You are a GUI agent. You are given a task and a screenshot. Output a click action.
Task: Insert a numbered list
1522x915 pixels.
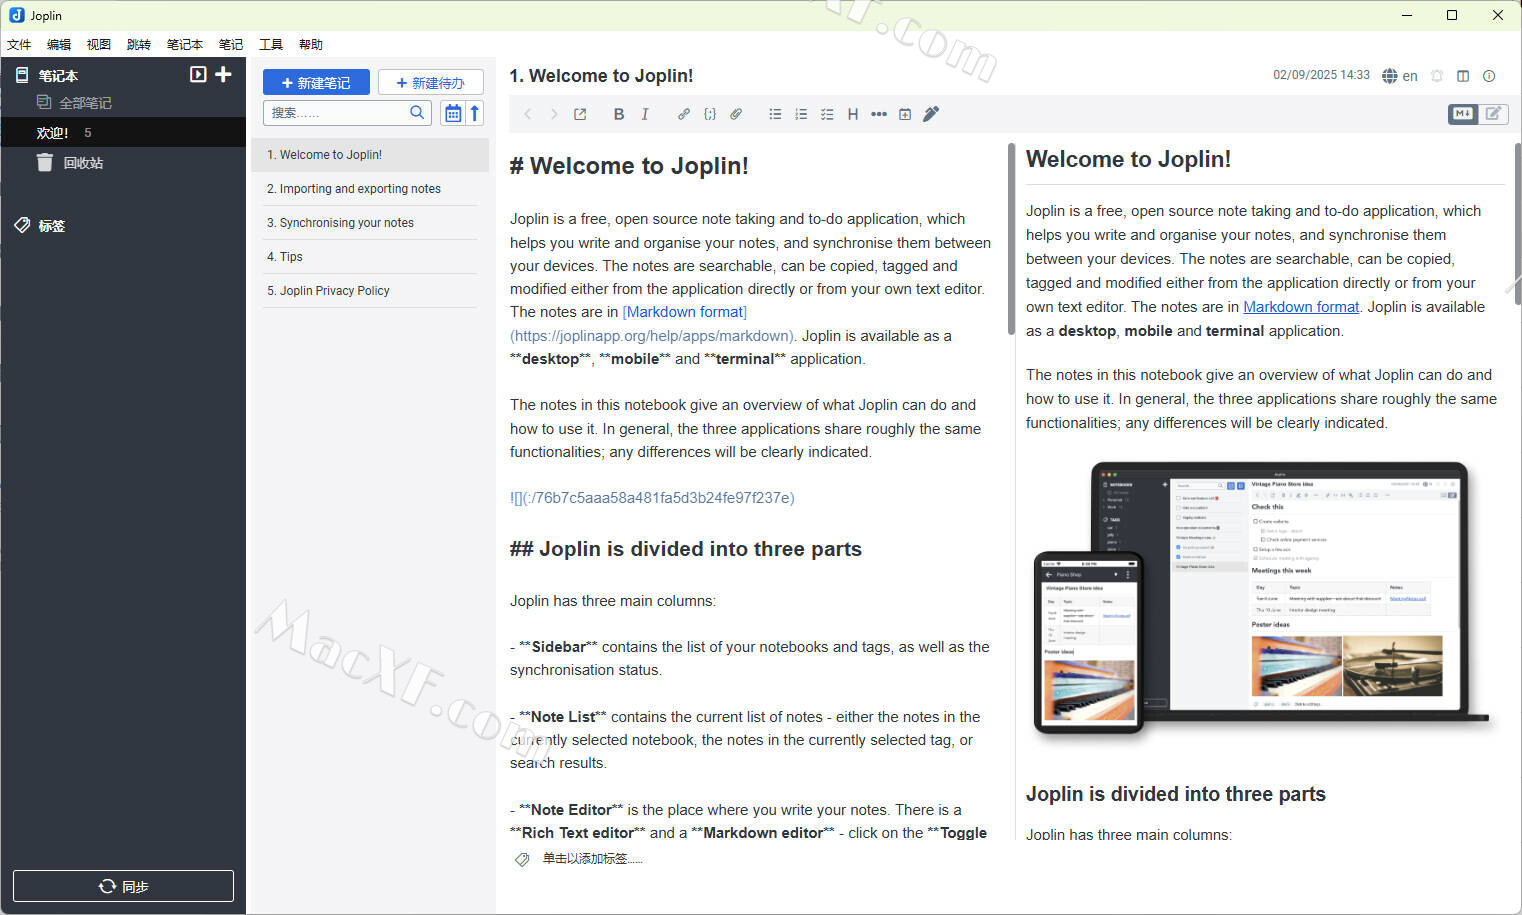pos(801,114)
